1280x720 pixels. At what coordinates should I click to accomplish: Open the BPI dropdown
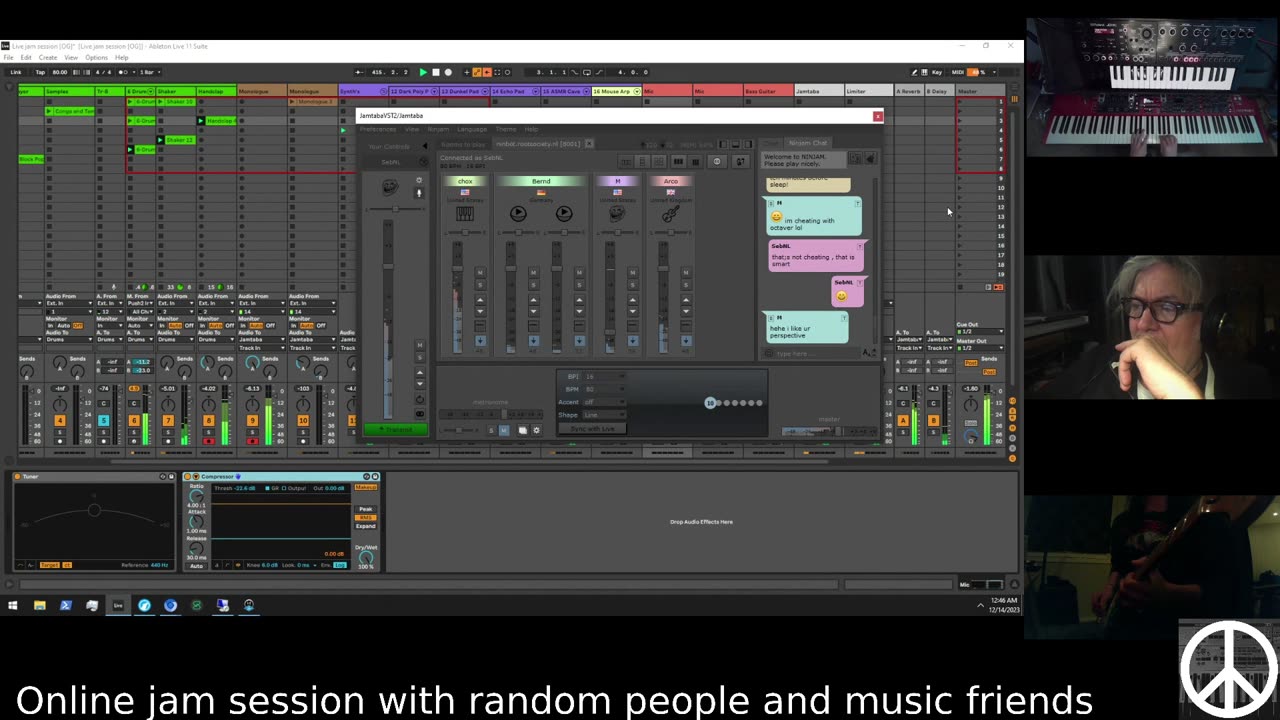[x=603, y=376]
